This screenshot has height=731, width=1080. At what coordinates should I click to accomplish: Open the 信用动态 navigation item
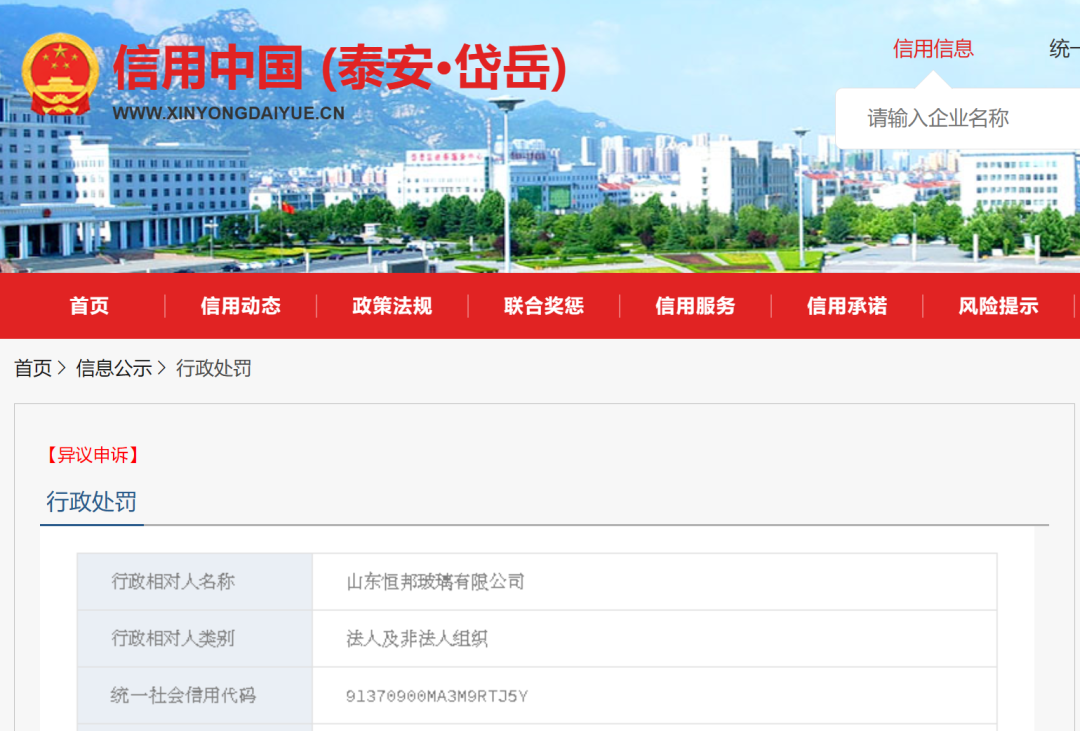click(240, 306)
